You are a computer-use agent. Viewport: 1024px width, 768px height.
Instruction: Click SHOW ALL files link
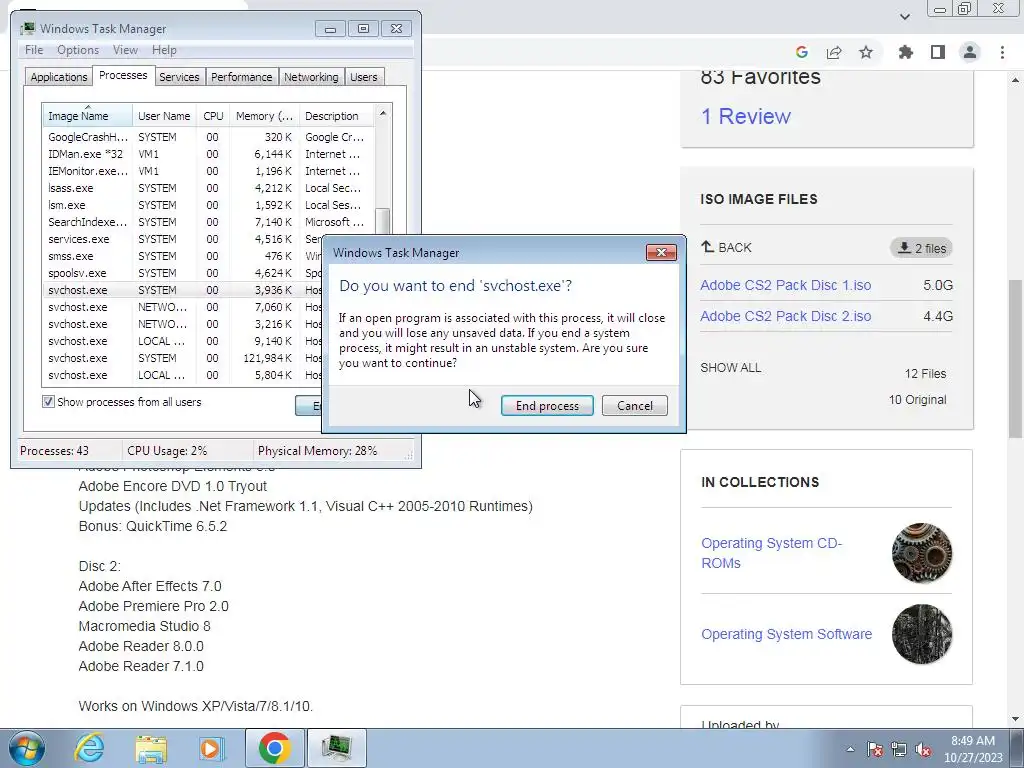tap(731, 368)
